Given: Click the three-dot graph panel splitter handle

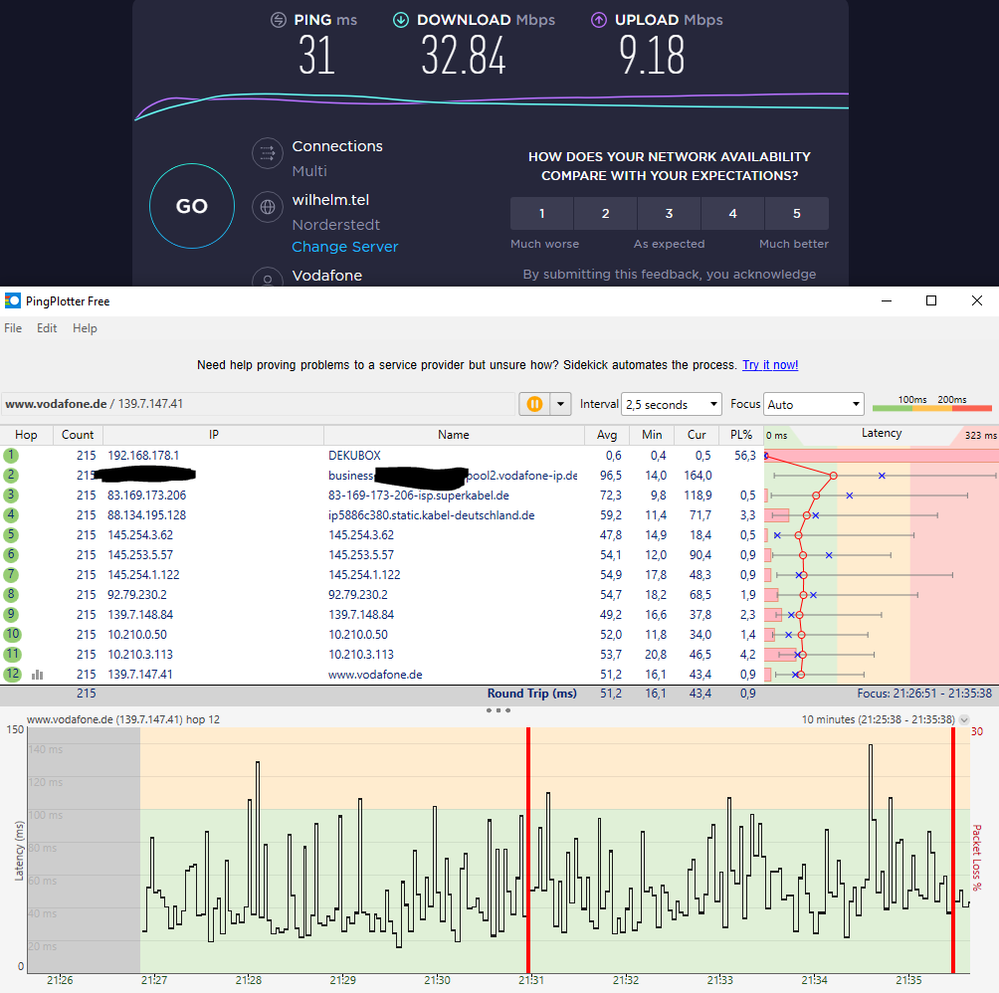Looking at the screenshot, I should tap(498, 710).
